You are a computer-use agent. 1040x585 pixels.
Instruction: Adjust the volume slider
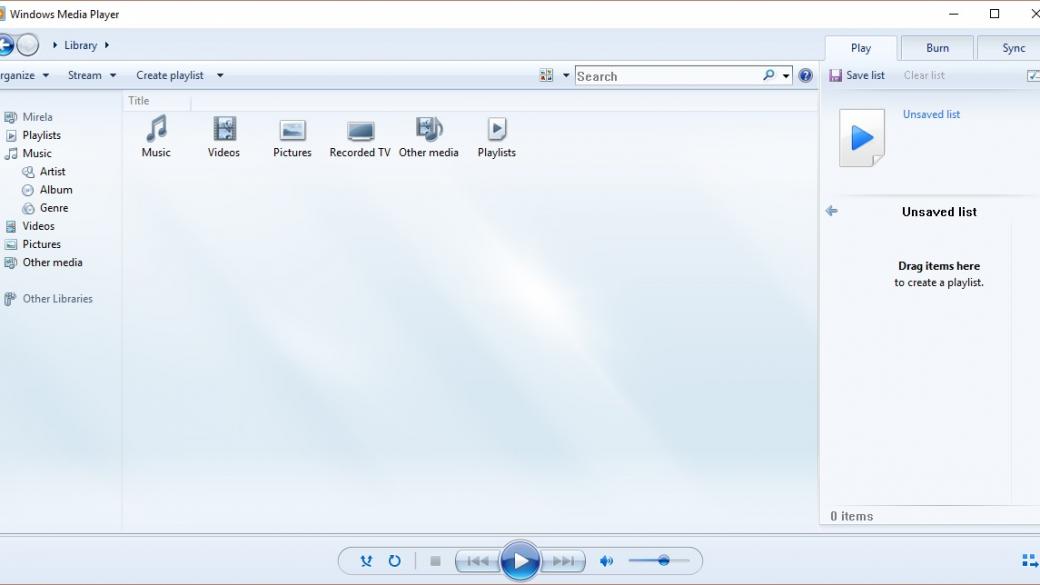[x=659, y=561]
